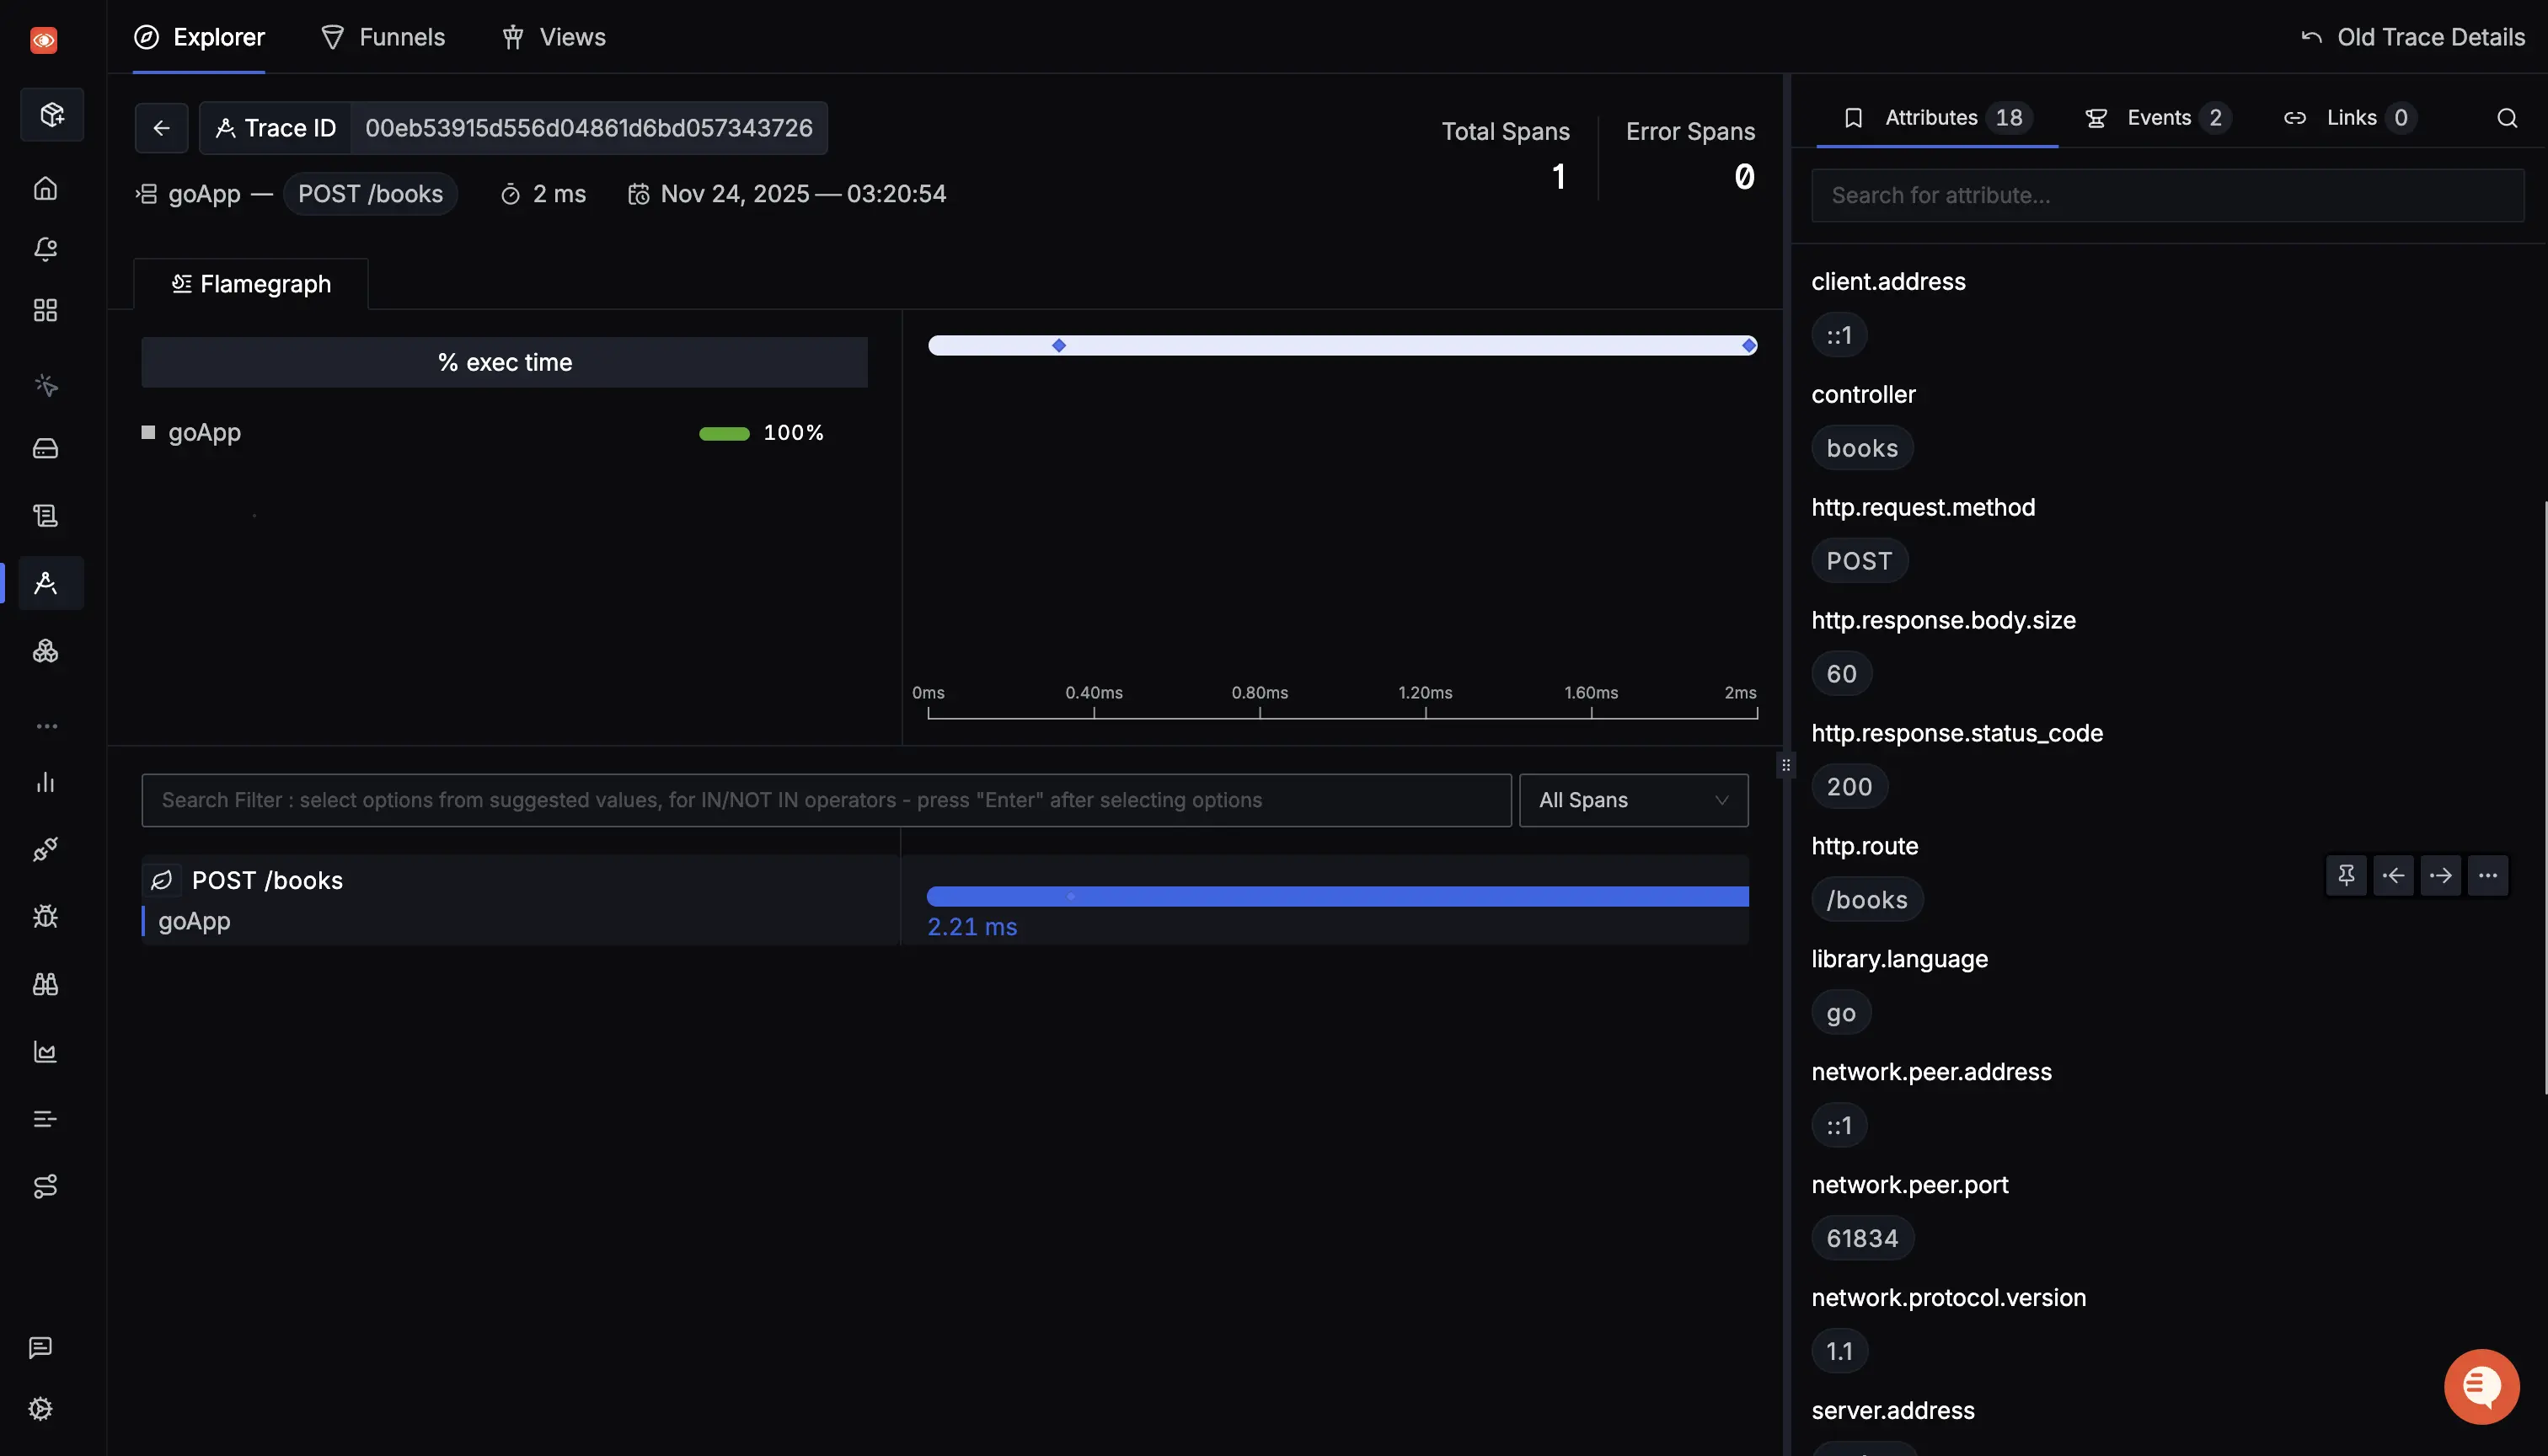This screenshot has height=1456, width=2548.
Task: Click the three-dots menu on http.route
Action: click(2487, 876)
